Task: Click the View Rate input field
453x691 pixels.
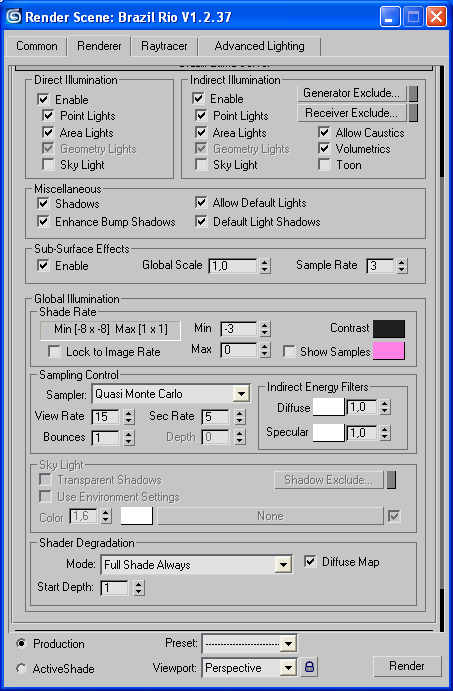Action: coord(105,417)
